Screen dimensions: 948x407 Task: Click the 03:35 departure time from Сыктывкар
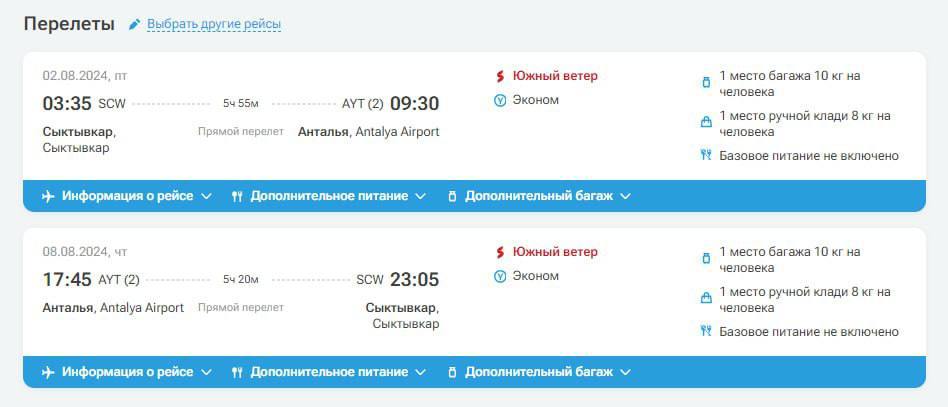point(67,103)
